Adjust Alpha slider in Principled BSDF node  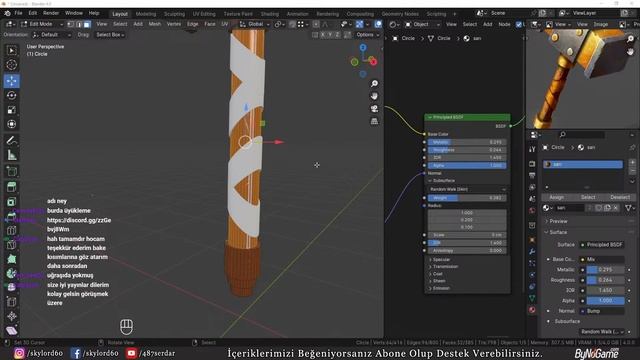(x=467, y=166)
